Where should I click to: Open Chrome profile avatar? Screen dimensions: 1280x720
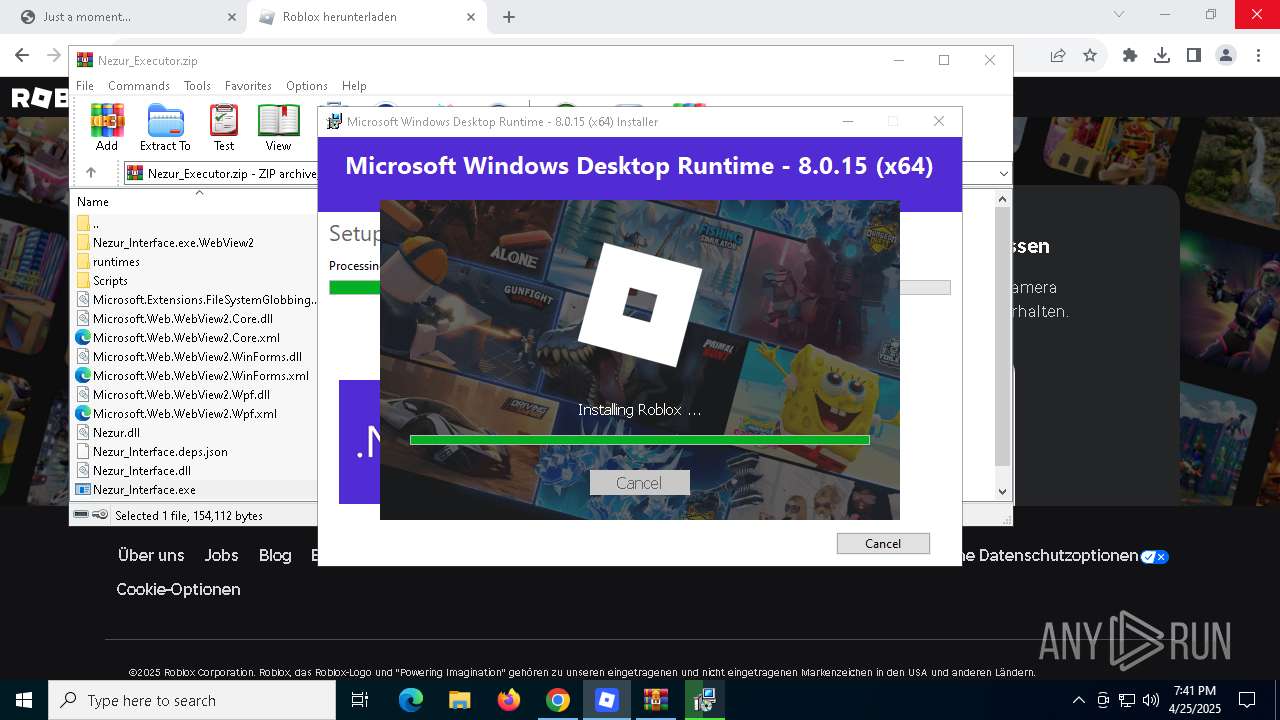click(x=1226, y=56)
